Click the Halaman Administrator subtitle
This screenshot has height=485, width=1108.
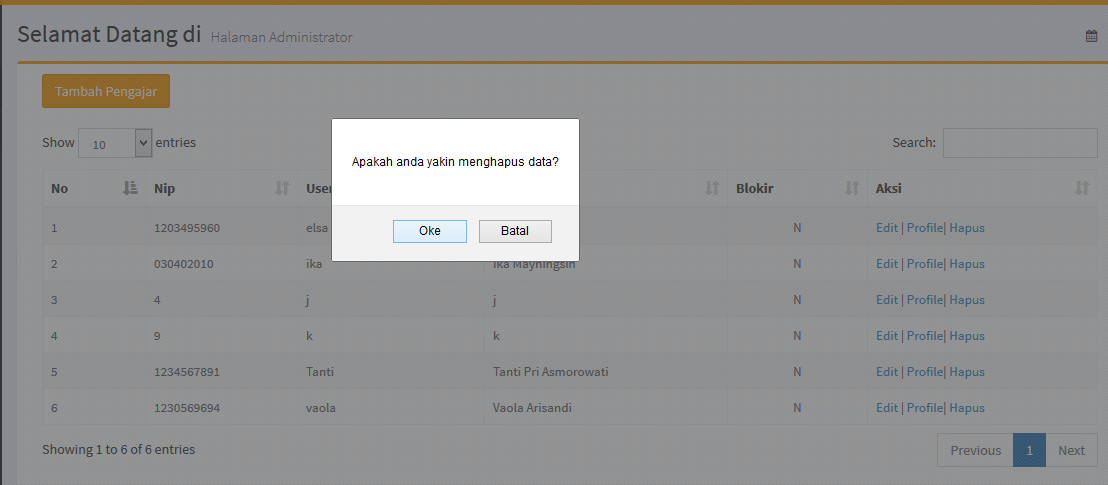coord(281,37)
